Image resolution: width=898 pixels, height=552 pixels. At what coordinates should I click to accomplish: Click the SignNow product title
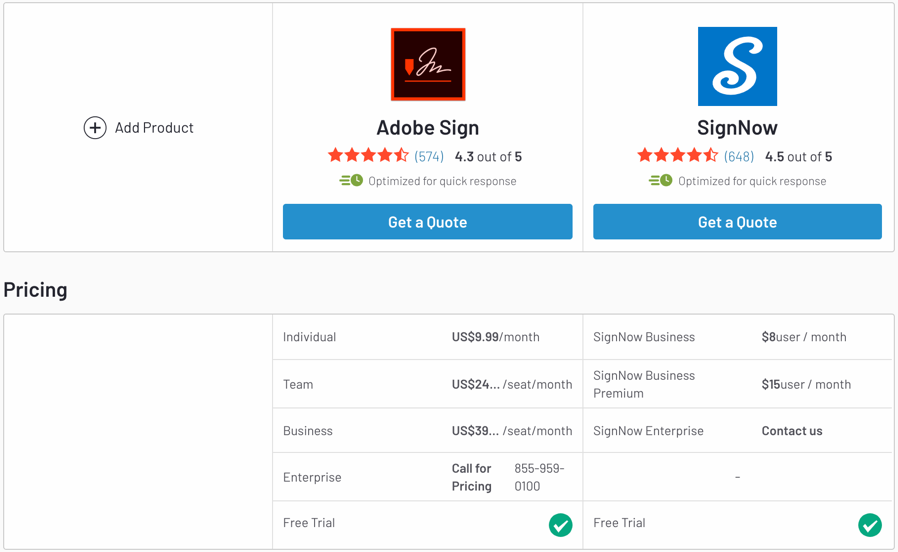point(737,128)
